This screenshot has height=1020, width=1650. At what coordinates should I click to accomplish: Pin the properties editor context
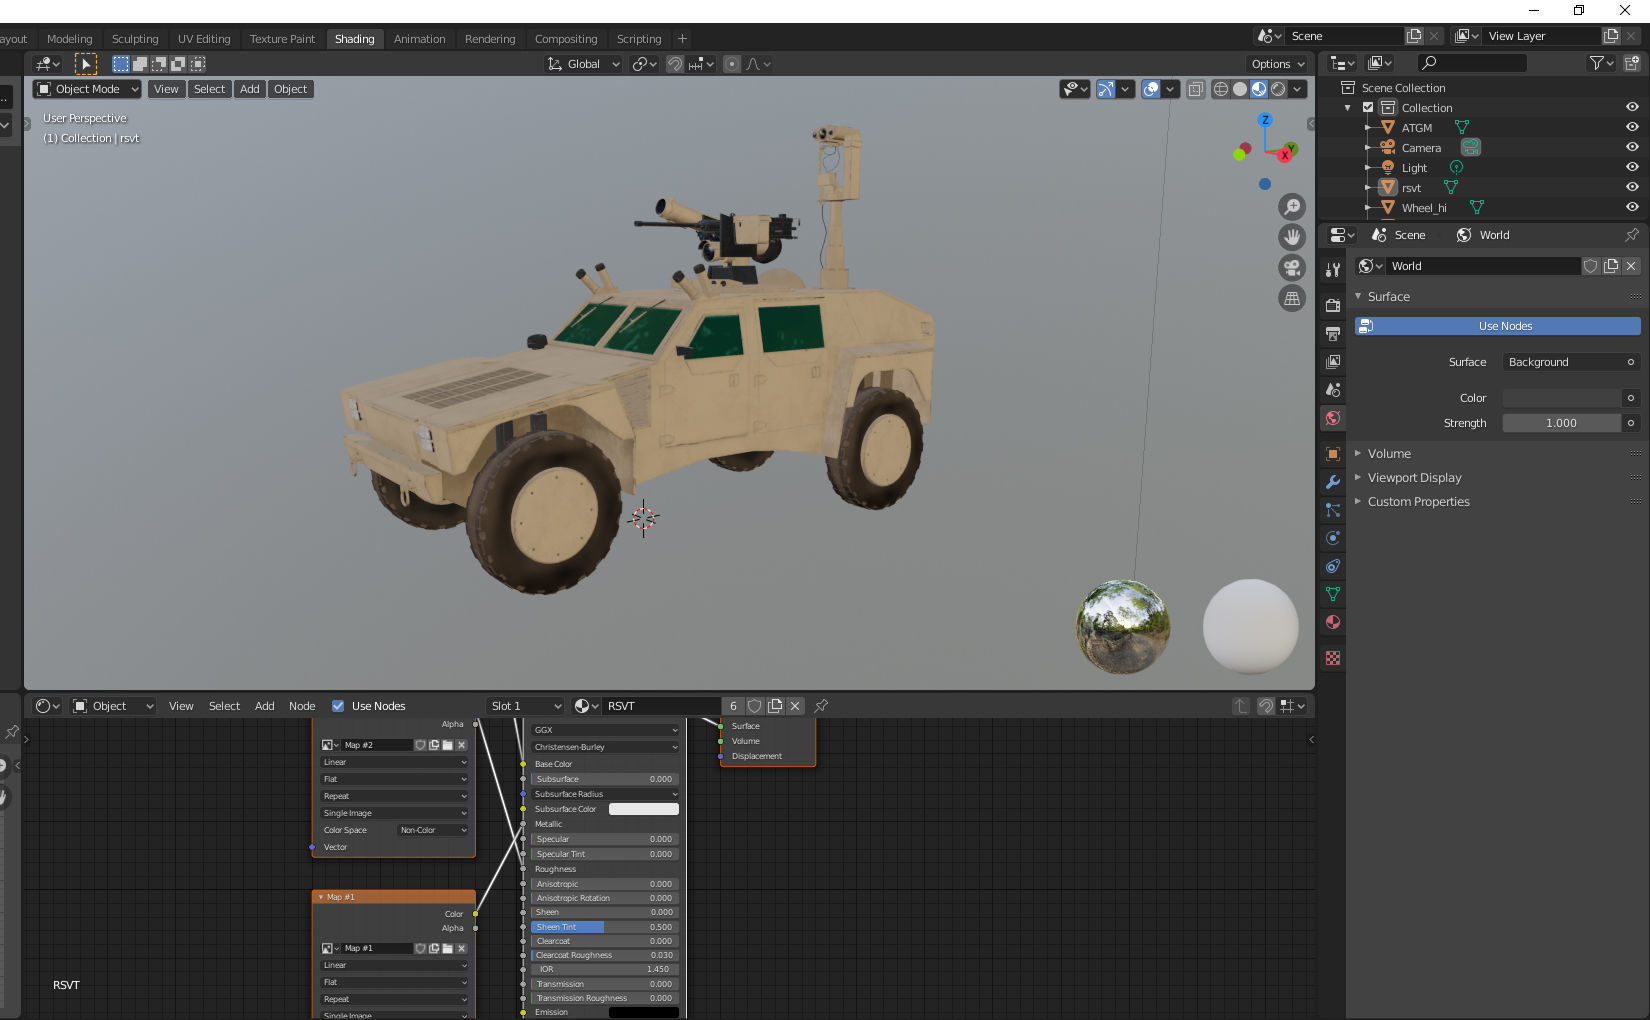click(1632, 235)
